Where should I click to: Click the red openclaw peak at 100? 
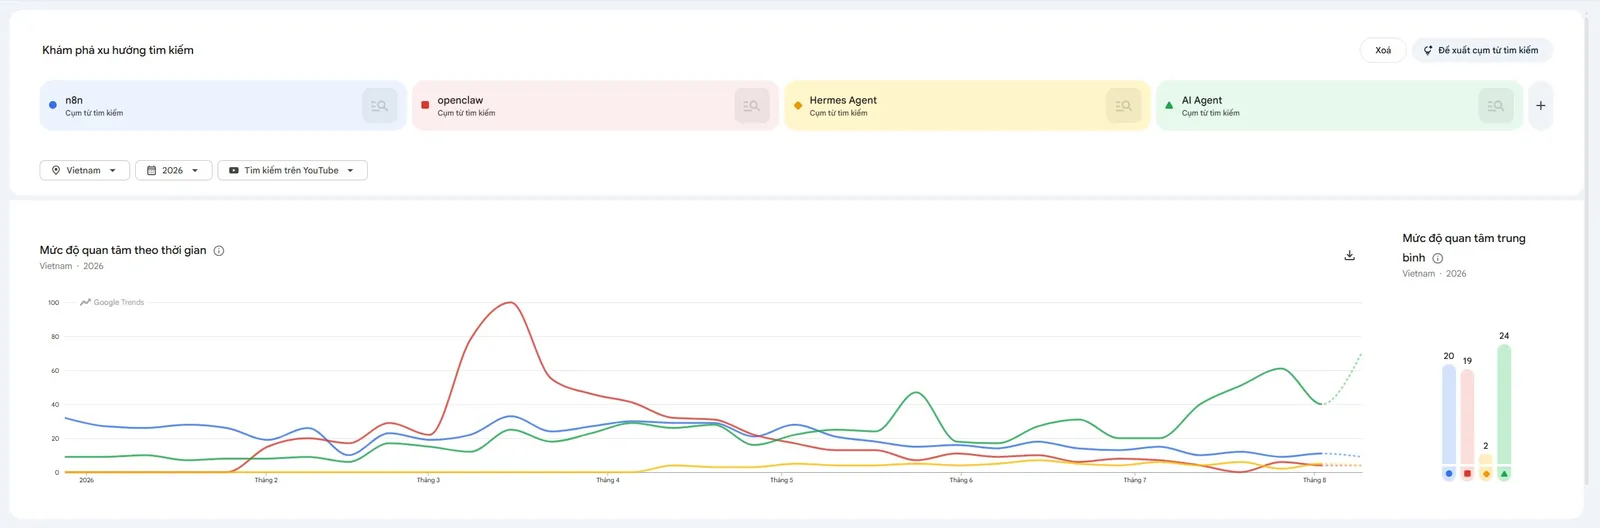511,303
